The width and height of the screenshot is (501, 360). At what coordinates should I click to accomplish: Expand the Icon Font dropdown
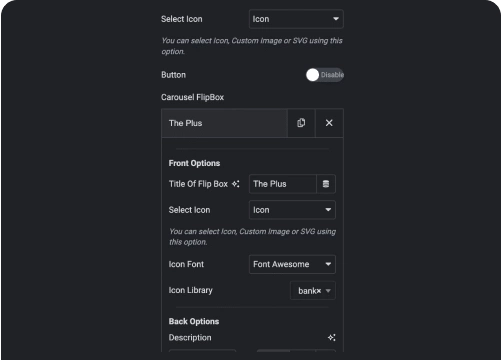pos(292,264)
